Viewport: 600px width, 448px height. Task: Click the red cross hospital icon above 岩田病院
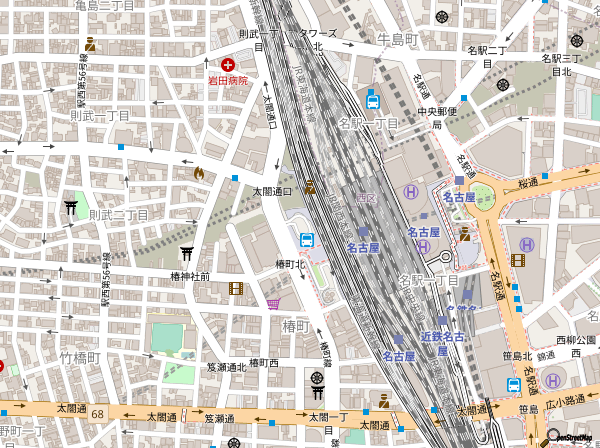pos(228,64)
